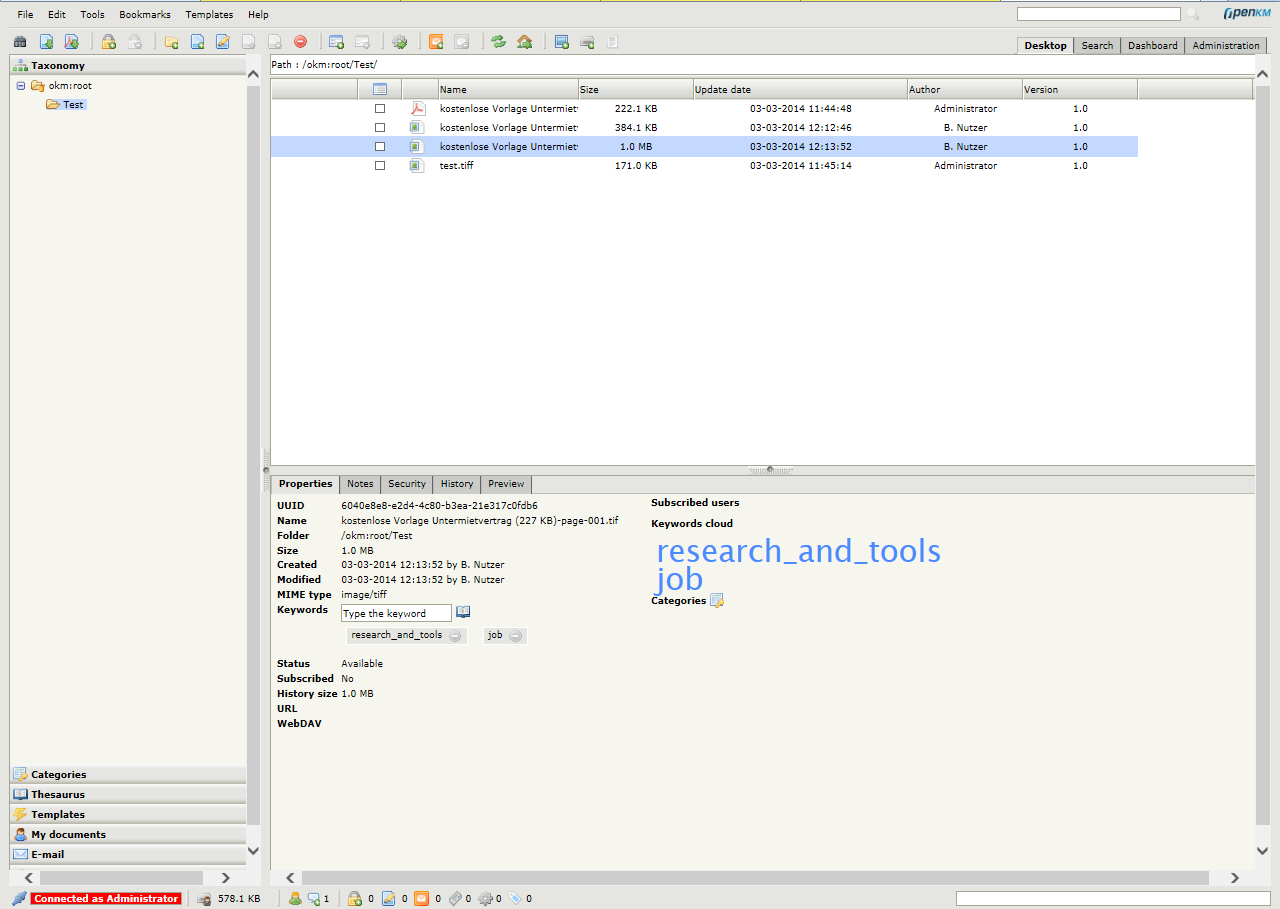
Task: Click the refresh green arrows icon
Action: point(498,42)
